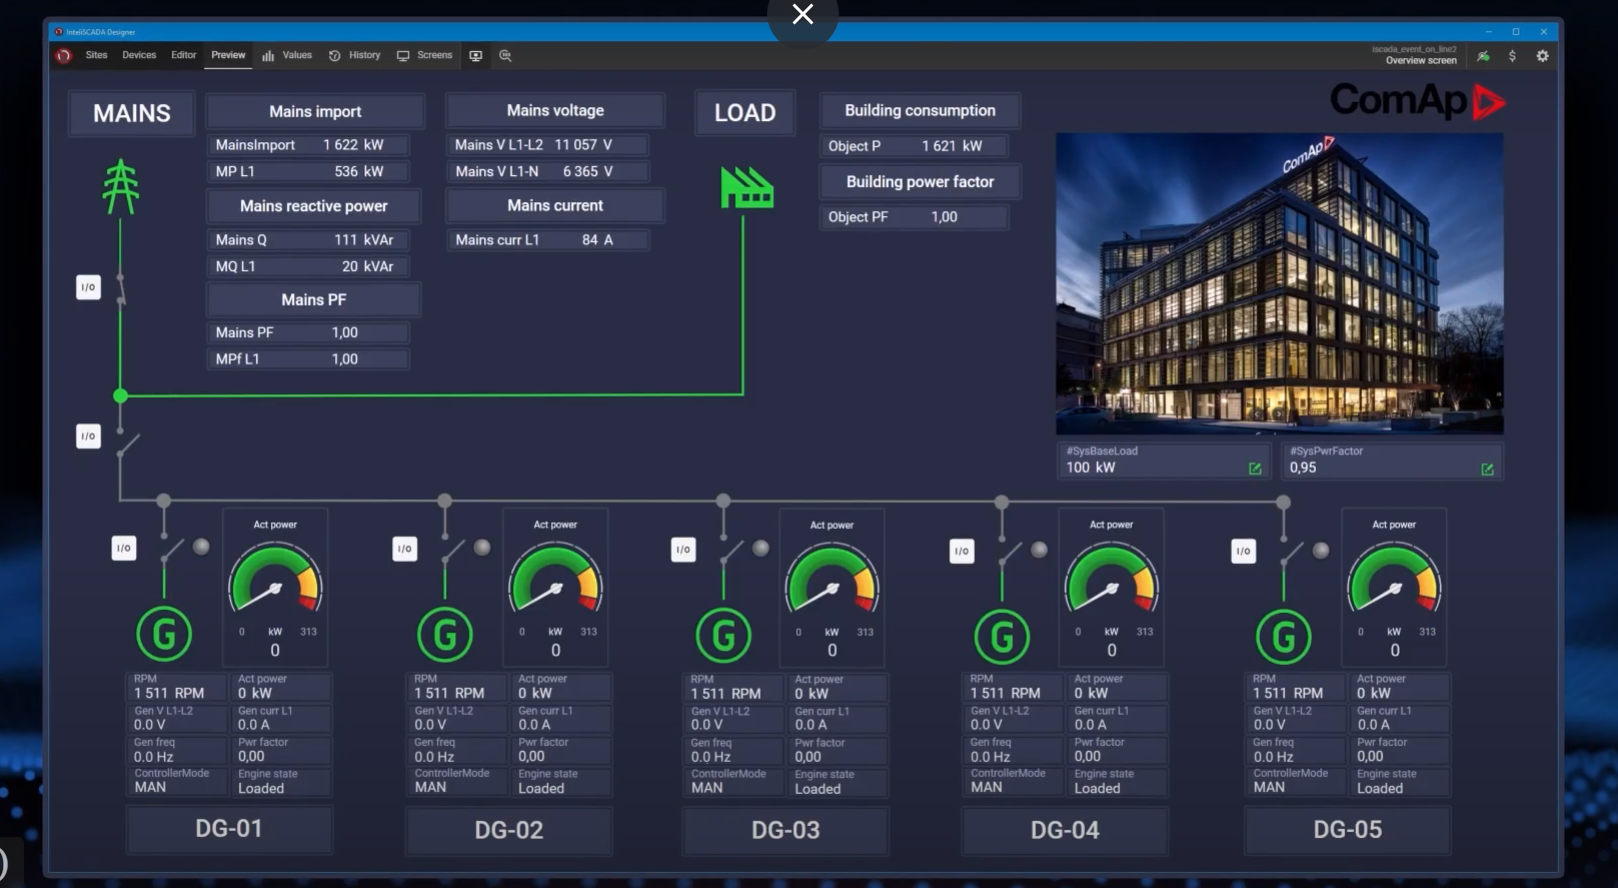Toggle the DG-03 breaker I/O switch

(x=683, y=549)
